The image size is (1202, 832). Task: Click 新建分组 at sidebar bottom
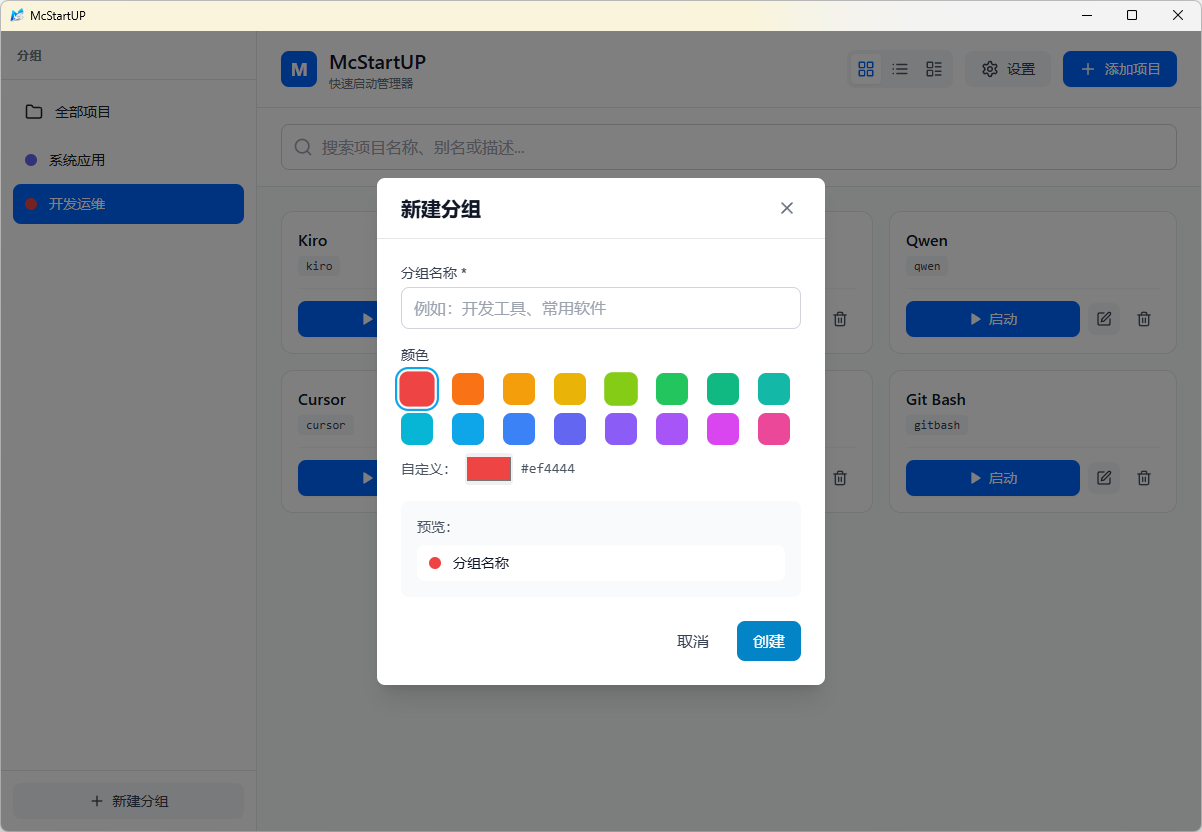pyautogui.click(x=128, y=801)
